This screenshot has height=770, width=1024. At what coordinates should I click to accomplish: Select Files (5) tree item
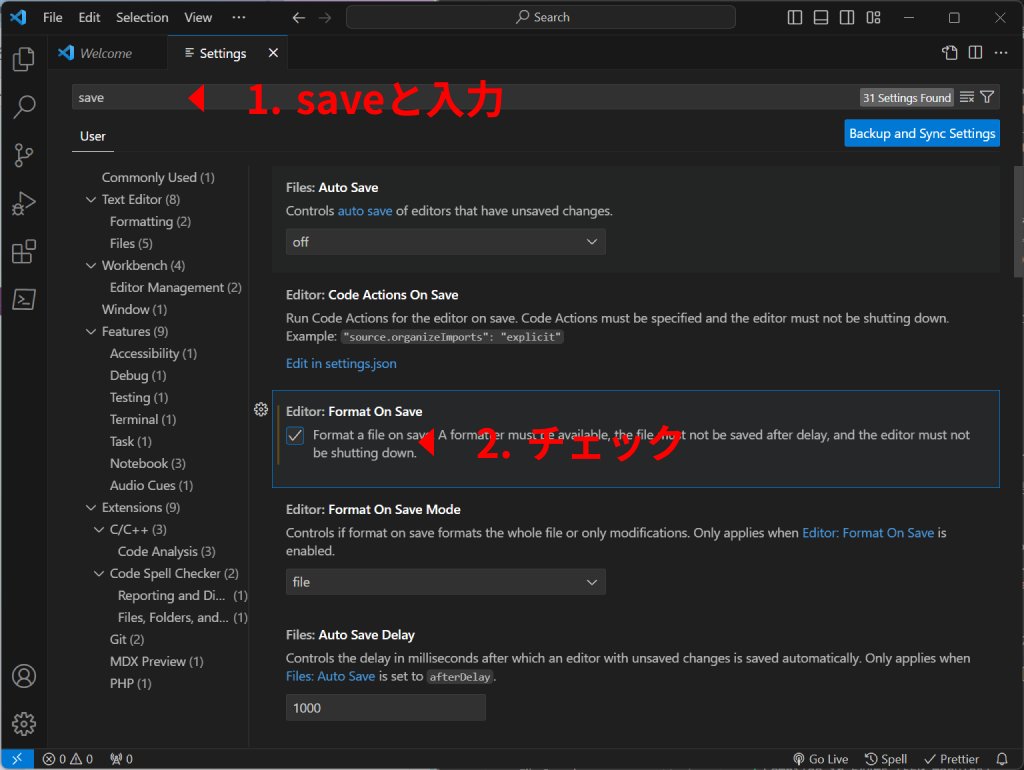pyautogui.click(x=131, y=244)
